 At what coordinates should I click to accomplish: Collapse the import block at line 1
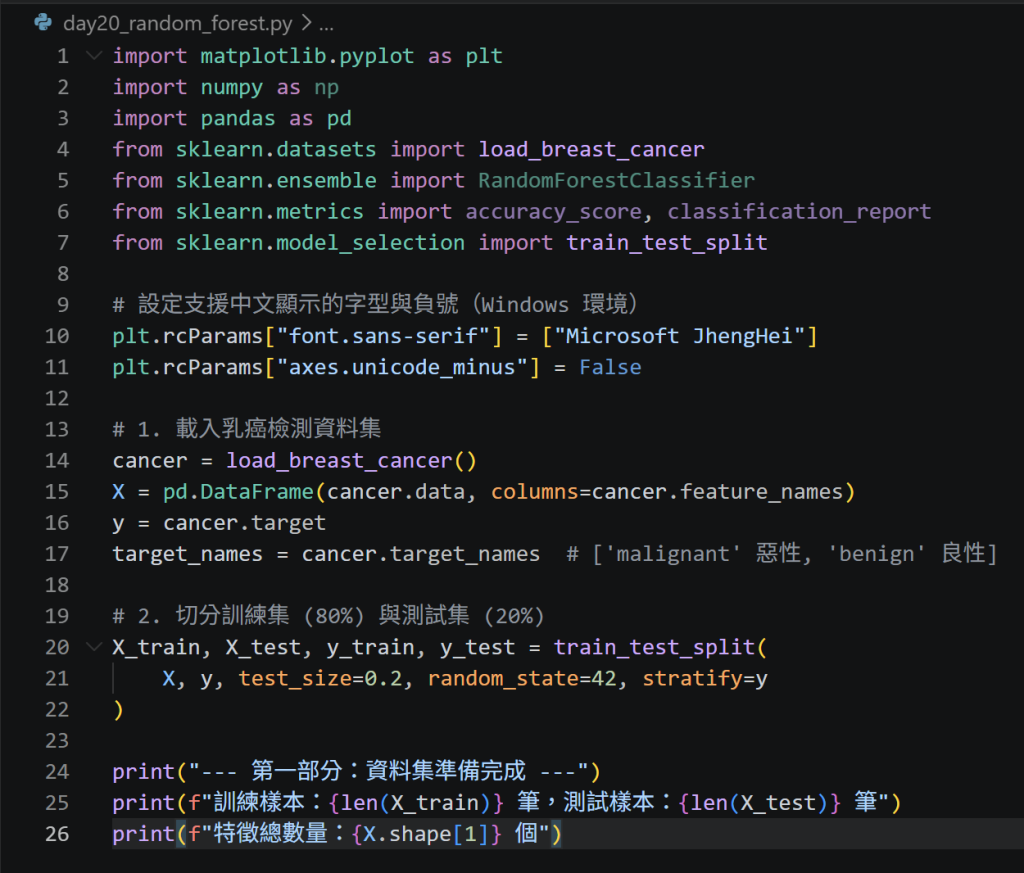point(95,56)
